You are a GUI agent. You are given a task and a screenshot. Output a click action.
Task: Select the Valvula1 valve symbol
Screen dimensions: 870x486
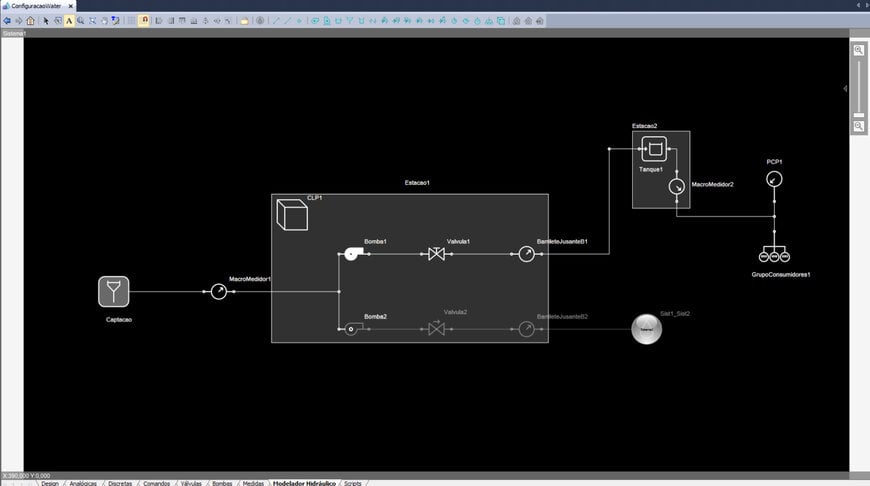tap(436, 254)
